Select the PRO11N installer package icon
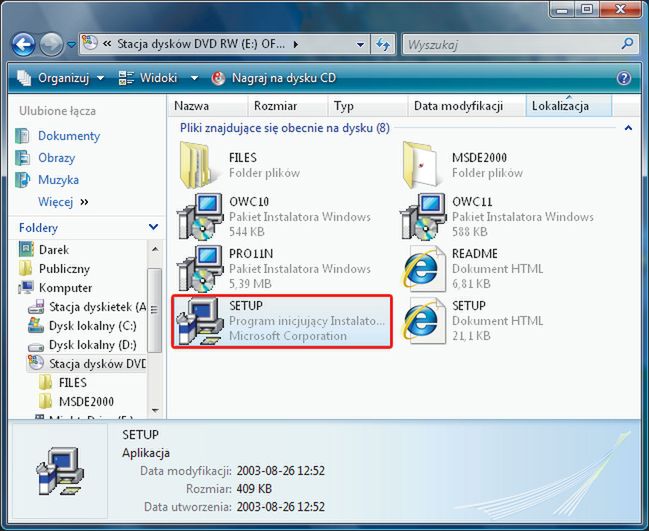The height and width of the screenshot is (531, 649). coord(200,269)
